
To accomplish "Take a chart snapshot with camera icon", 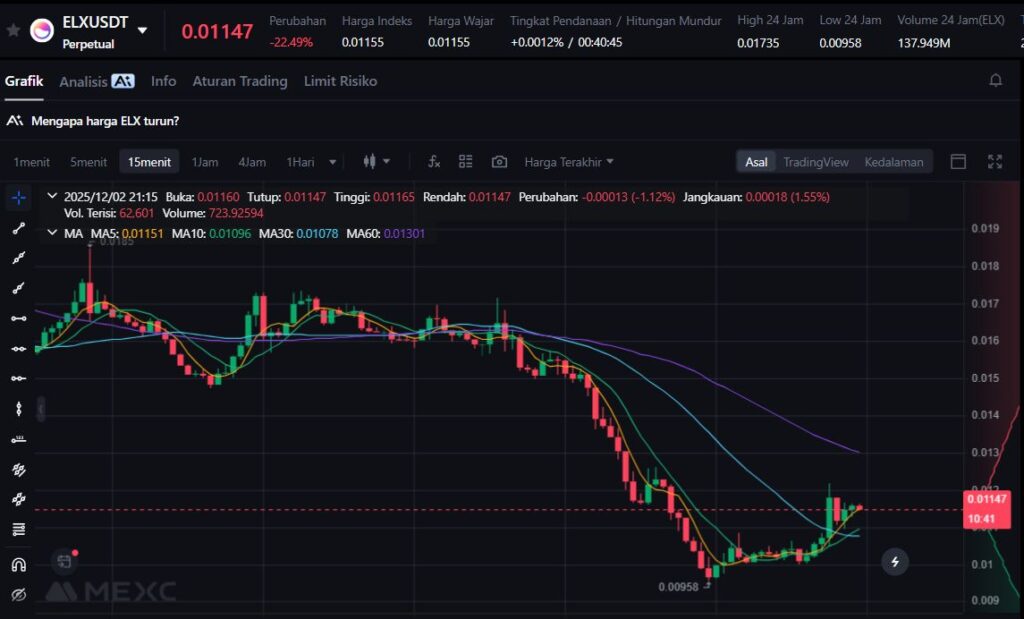I will coord(499,162).
